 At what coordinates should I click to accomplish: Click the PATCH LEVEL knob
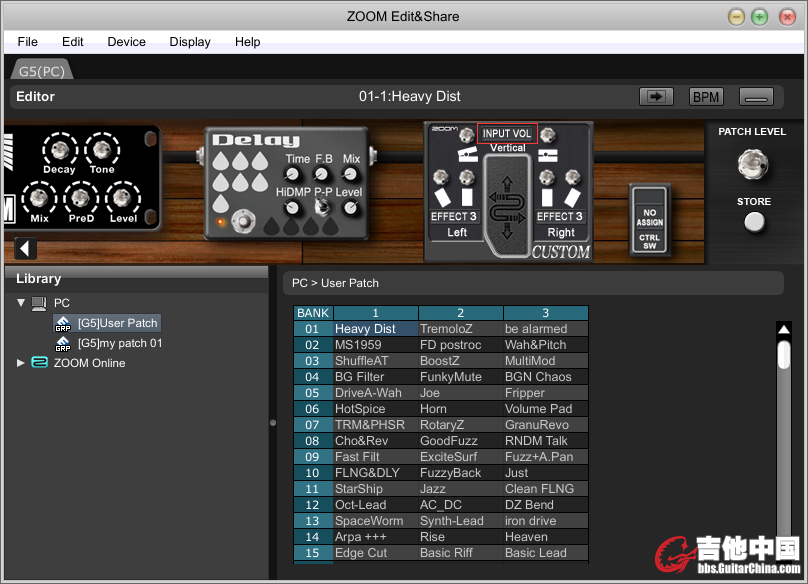(x=753, y=164)
